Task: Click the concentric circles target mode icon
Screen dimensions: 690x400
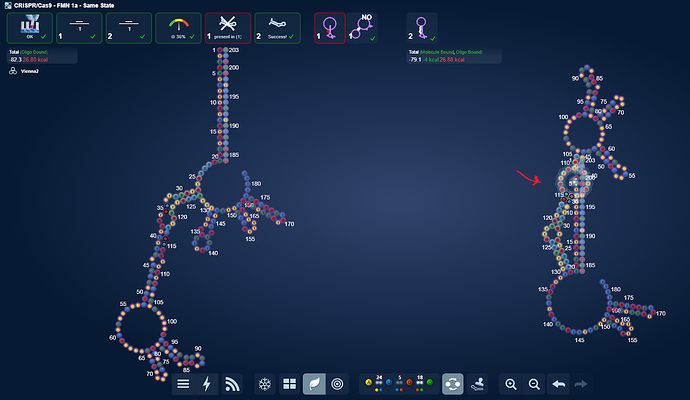Action: pos(338,383)
